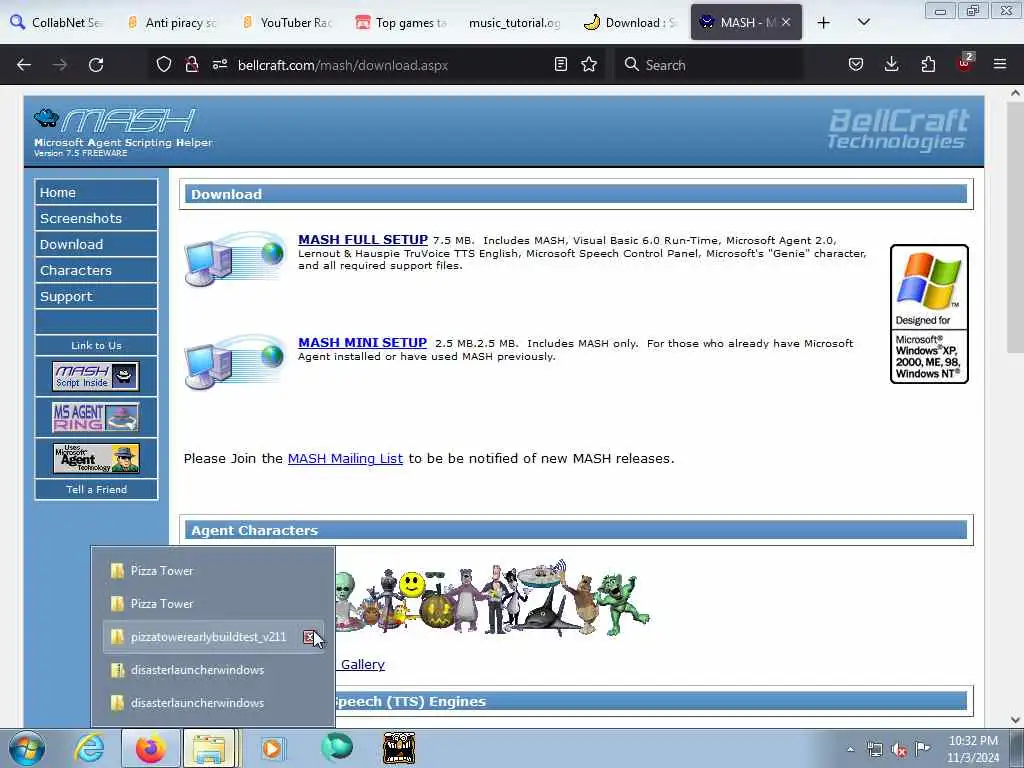Viewport: 1024px width, 768px height.
Task: Click the agent characters group image
Action: click(493, 598)
